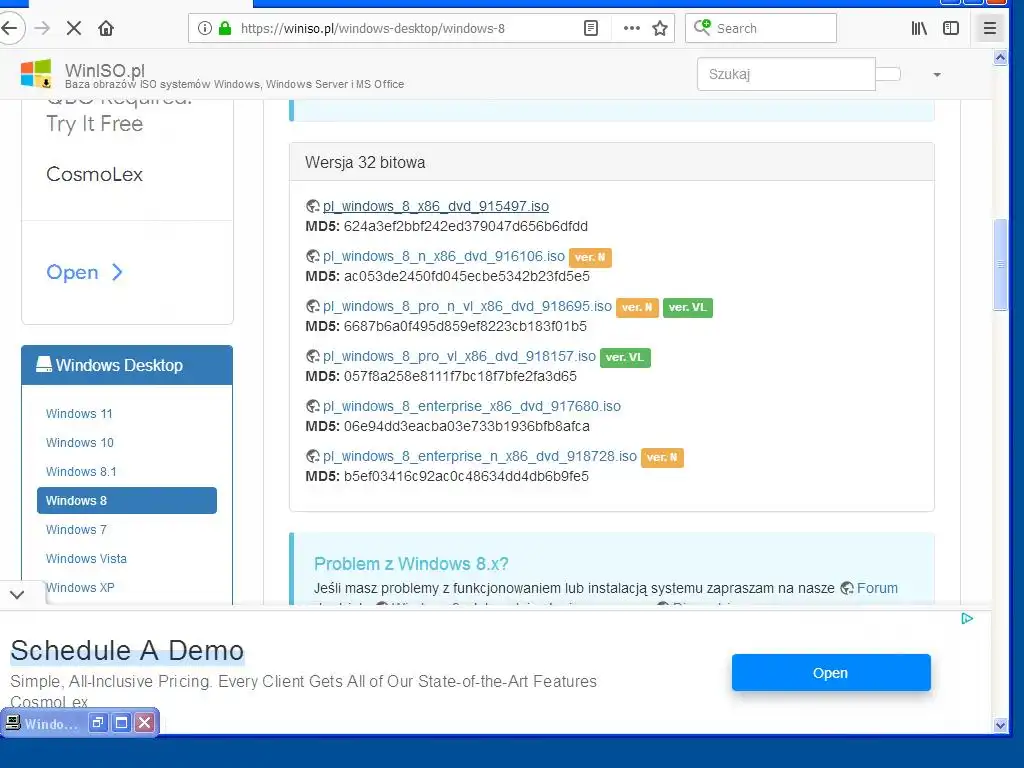Viewport: 1024px width, 768px height.
Task: Collapse bottom ad with the chevron-down tab
Action: [17, 595]
